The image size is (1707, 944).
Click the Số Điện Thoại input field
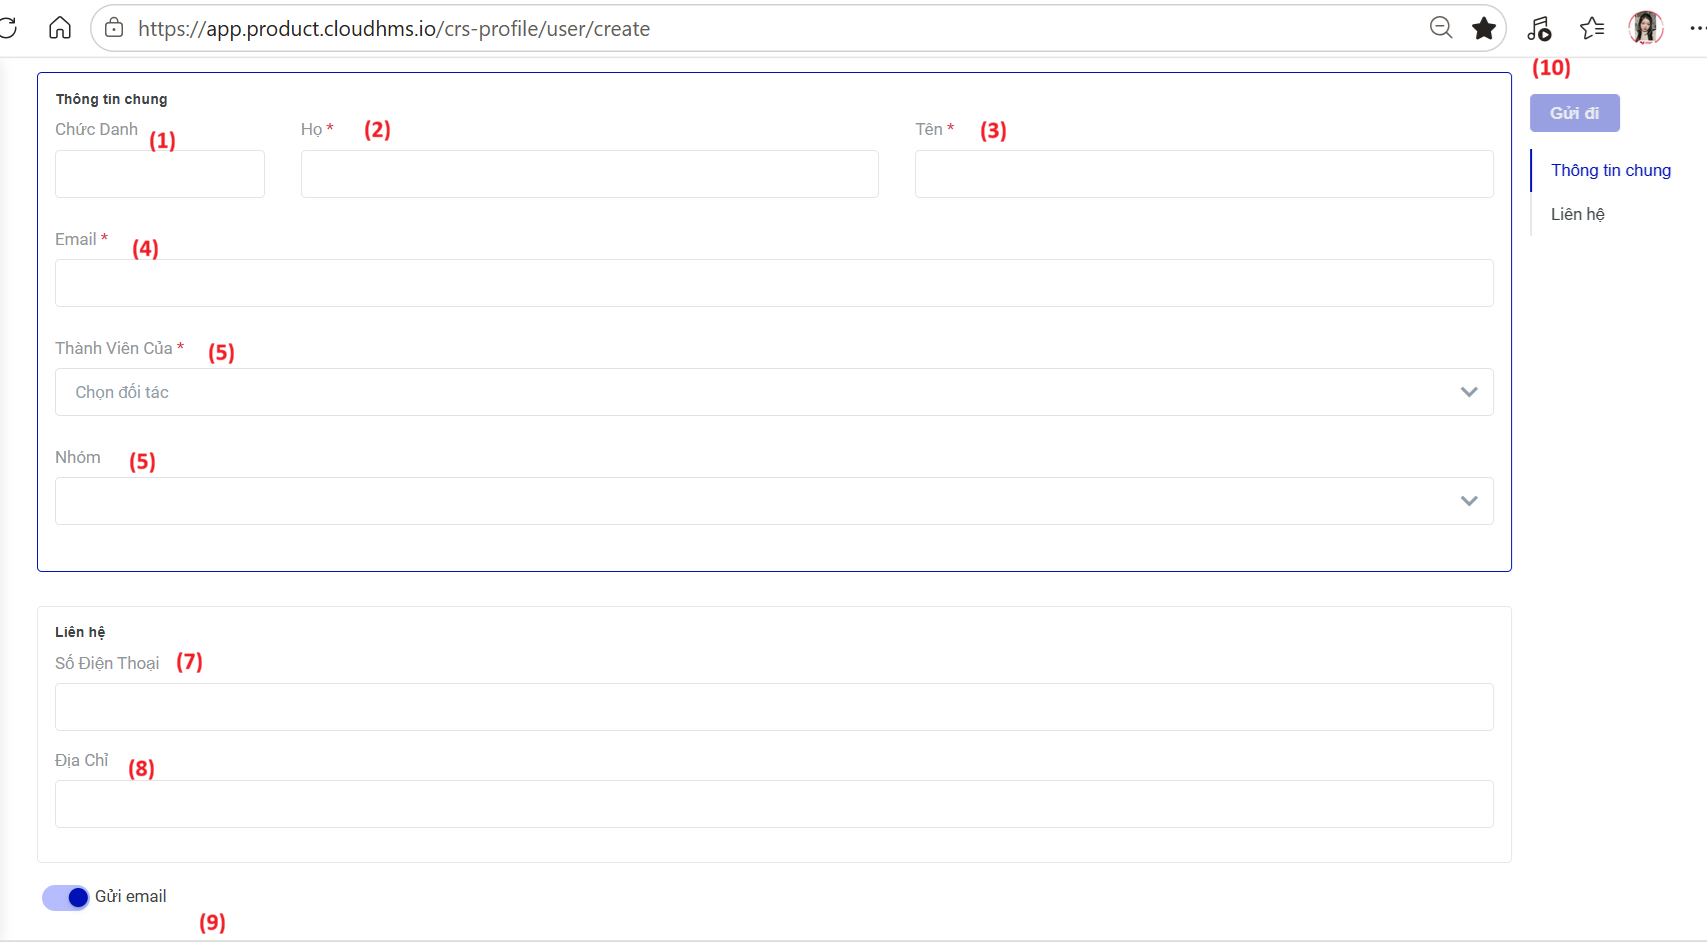774,707
